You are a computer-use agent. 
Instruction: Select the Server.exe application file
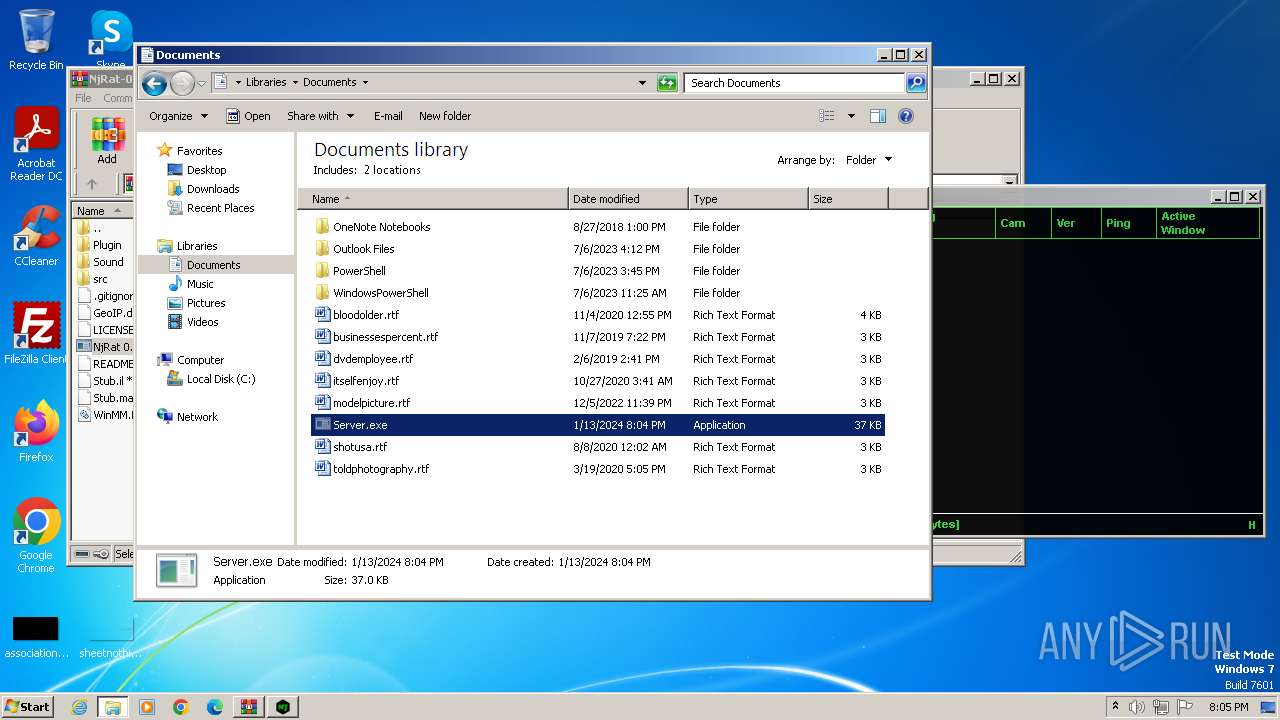pos(598,425)
